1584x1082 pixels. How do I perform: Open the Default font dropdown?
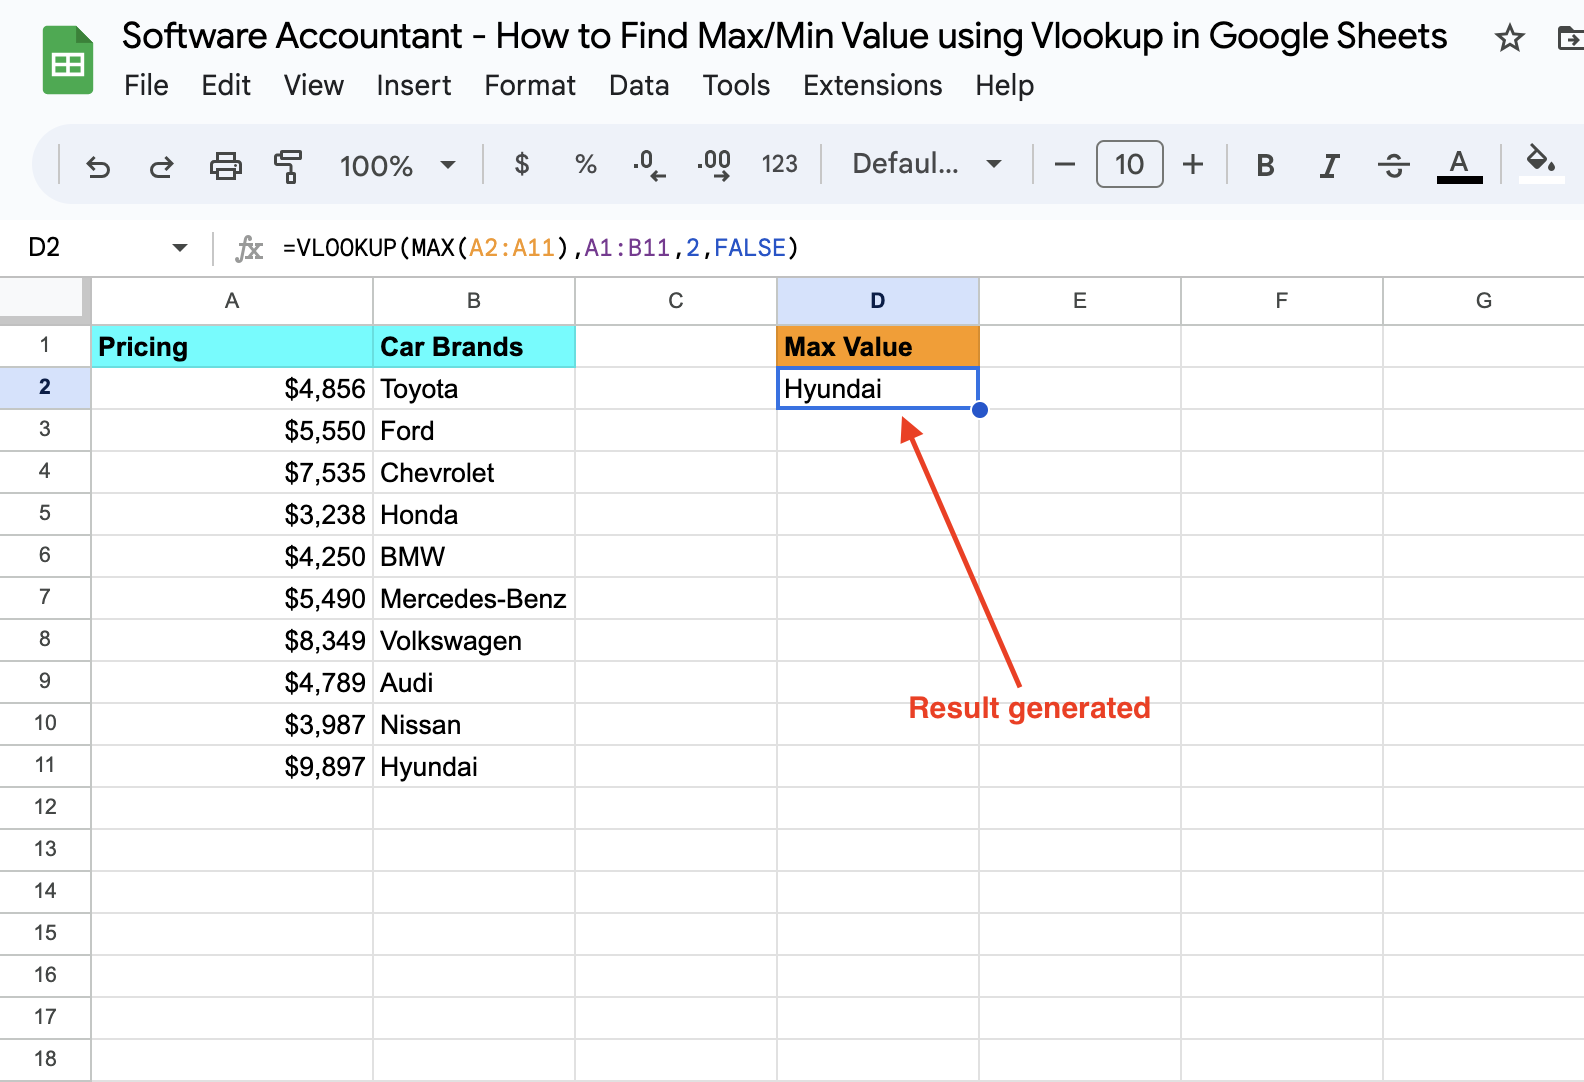click(x=927, y=164)
